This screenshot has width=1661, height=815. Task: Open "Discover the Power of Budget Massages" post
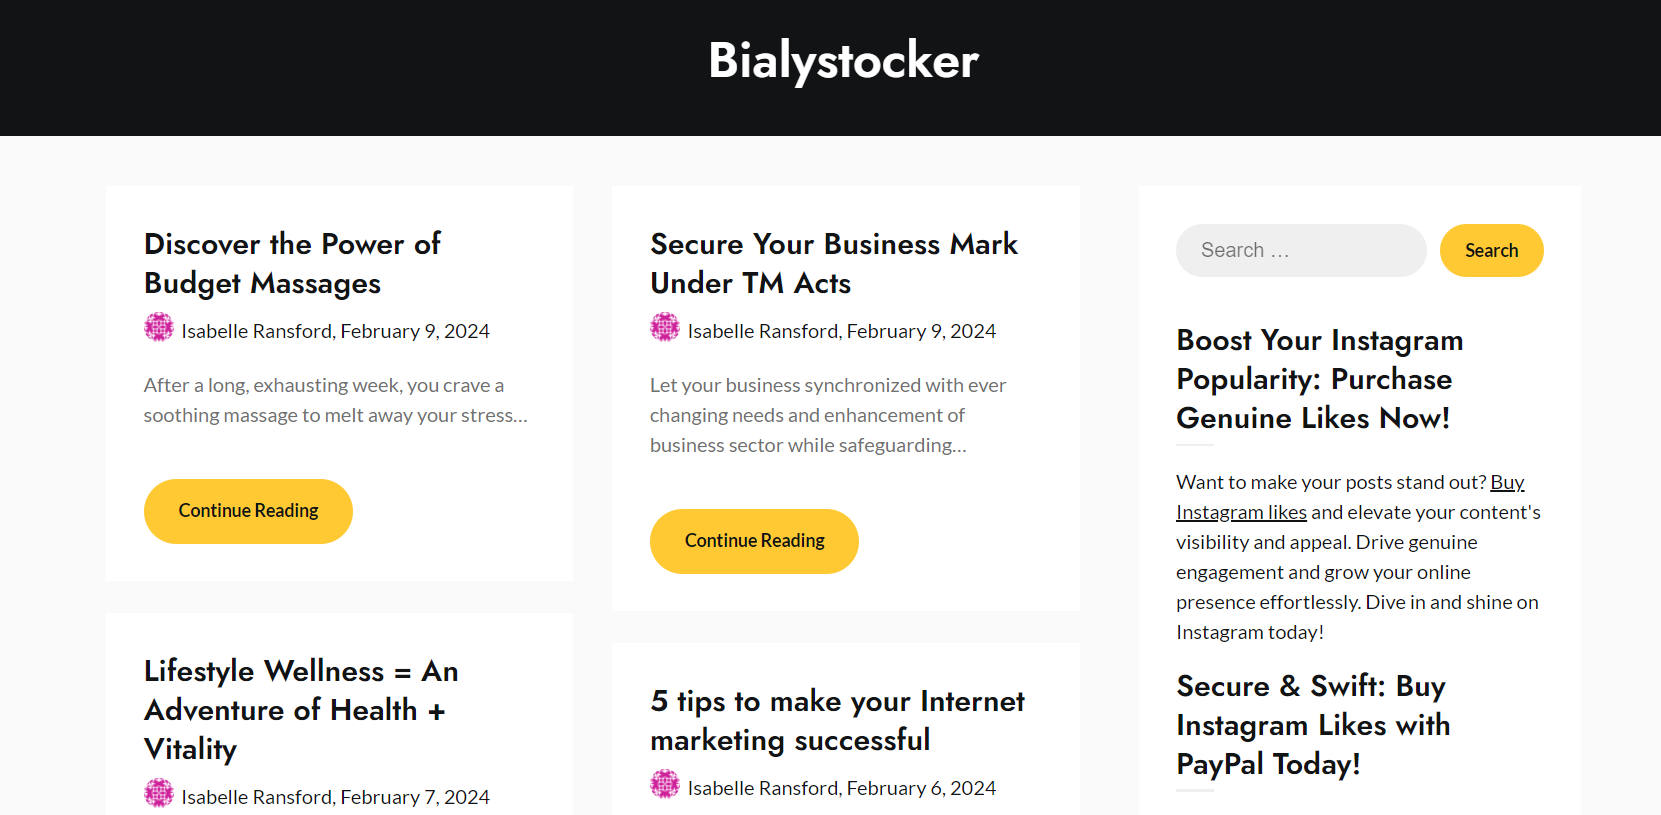pyautogui.click(x=292, y=264)
